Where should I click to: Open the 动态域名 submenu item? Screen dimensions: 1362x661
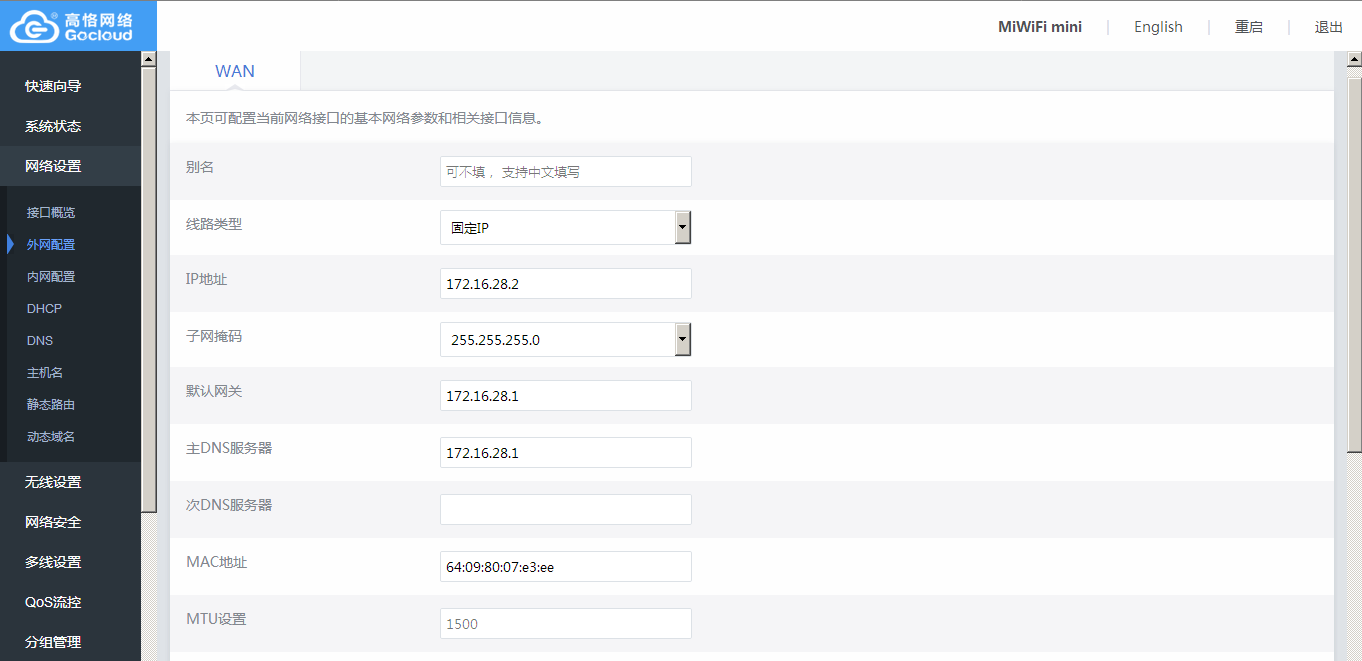(51, 437)
